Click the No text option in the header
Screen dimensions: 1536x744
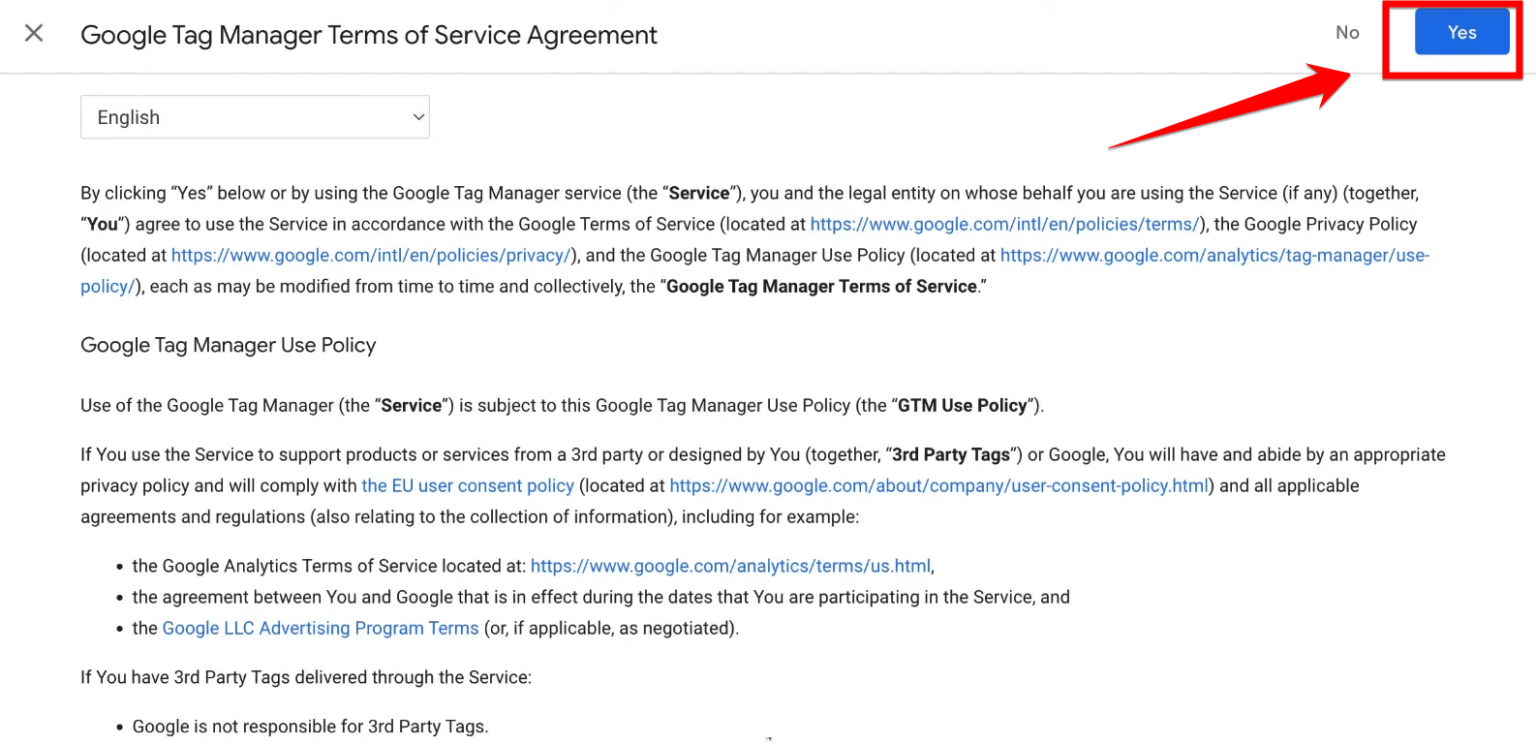click(x=1347, y=32)
